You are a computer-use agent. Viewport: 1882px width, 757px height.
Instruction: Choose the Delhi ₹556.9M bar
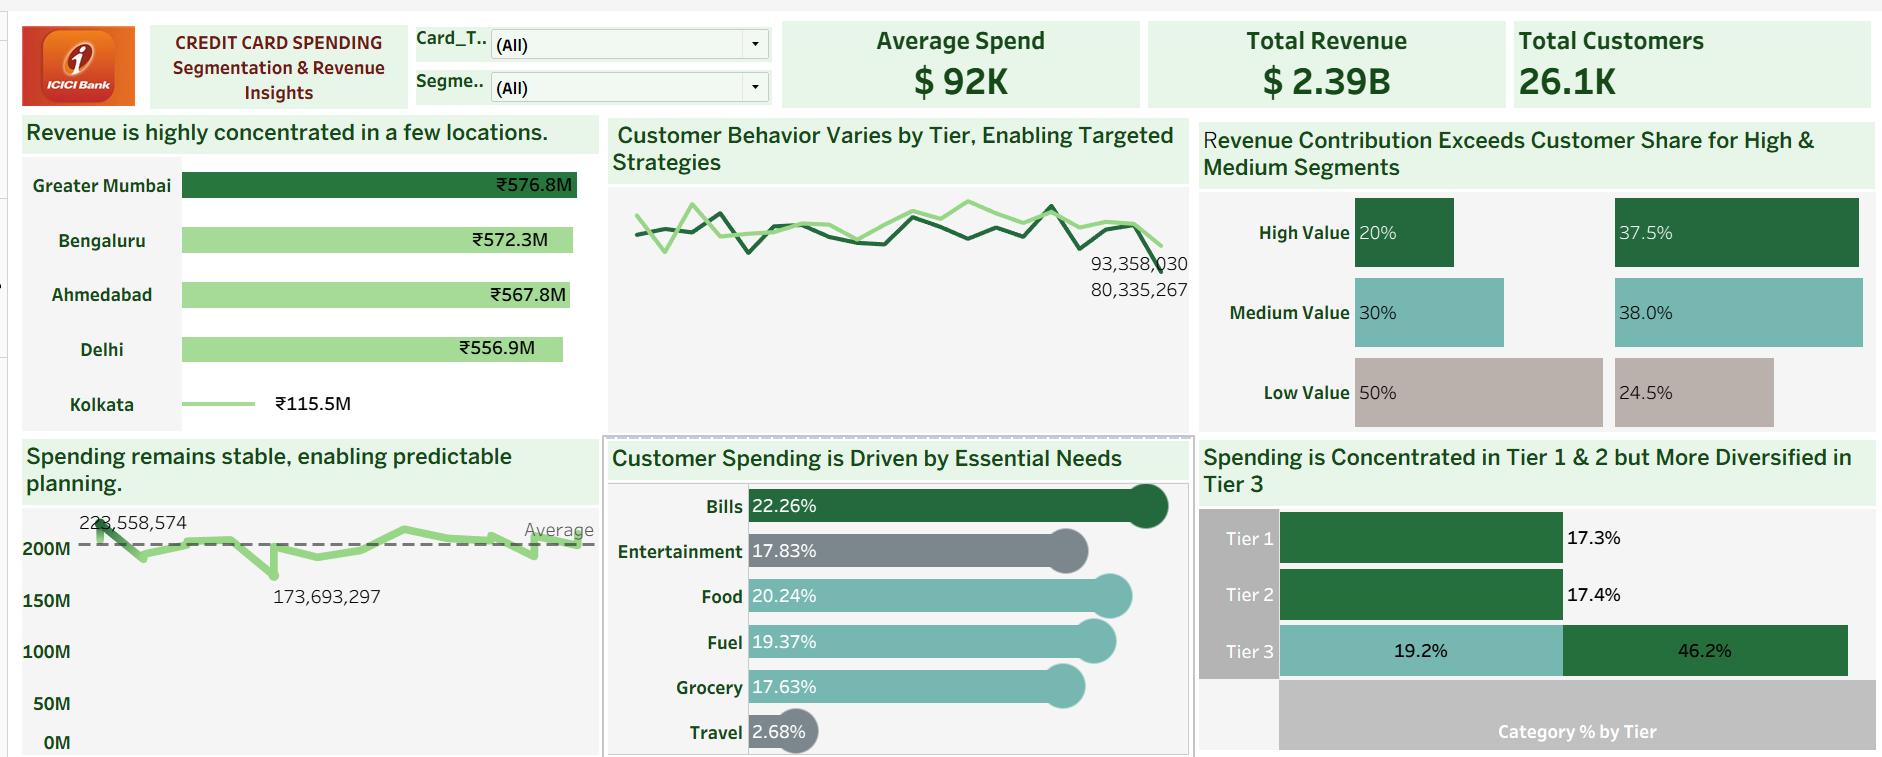372,349
